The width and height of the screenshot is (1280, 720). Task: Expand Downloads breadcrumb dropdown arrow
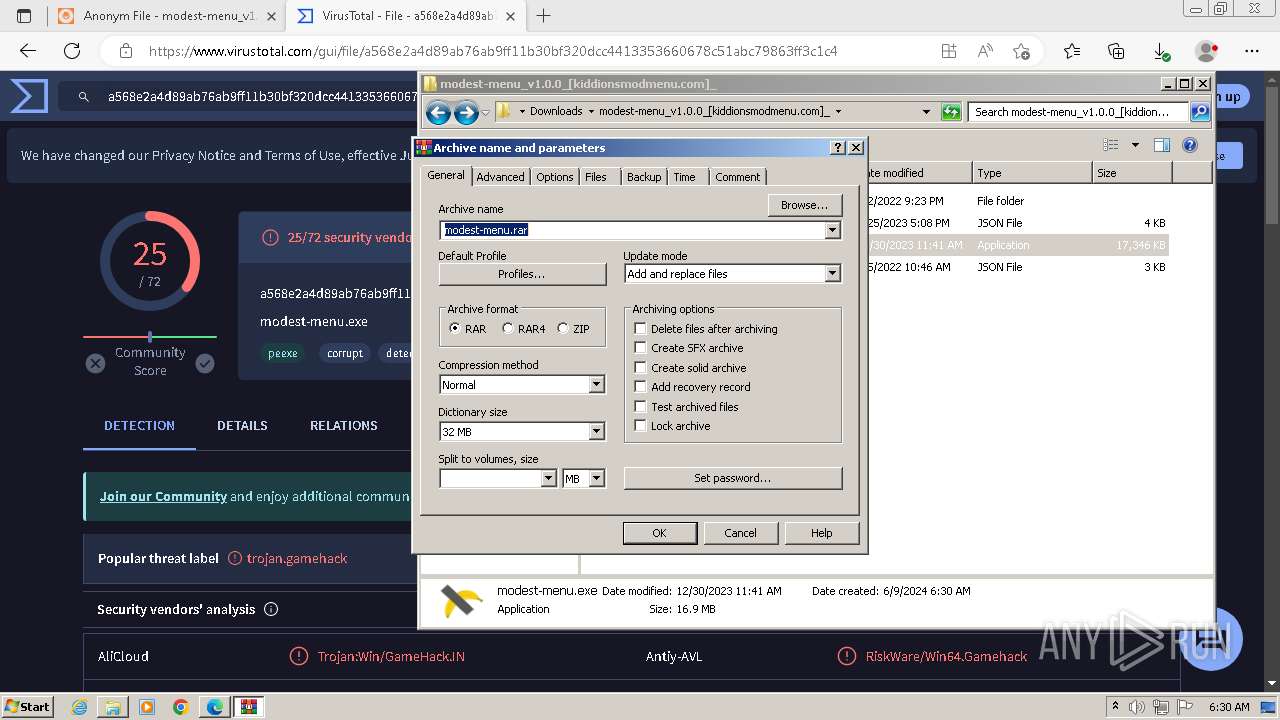coord(591,112)
